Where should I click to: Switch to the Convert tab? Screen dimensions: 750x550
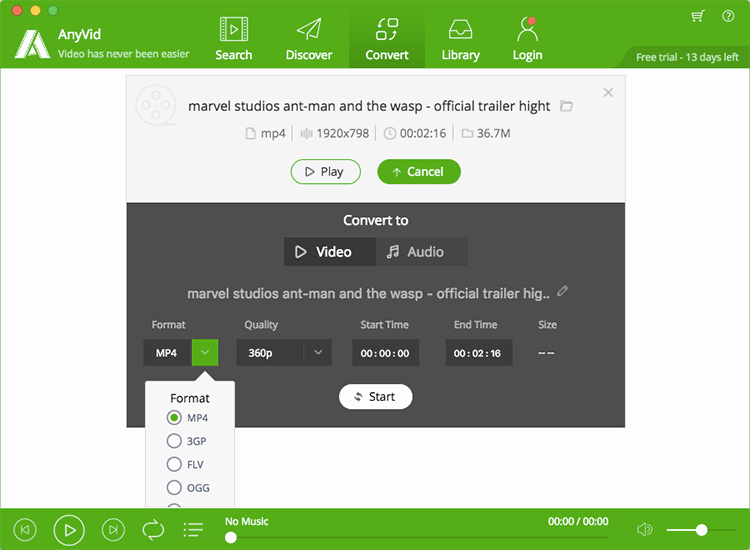click(386, 39)
